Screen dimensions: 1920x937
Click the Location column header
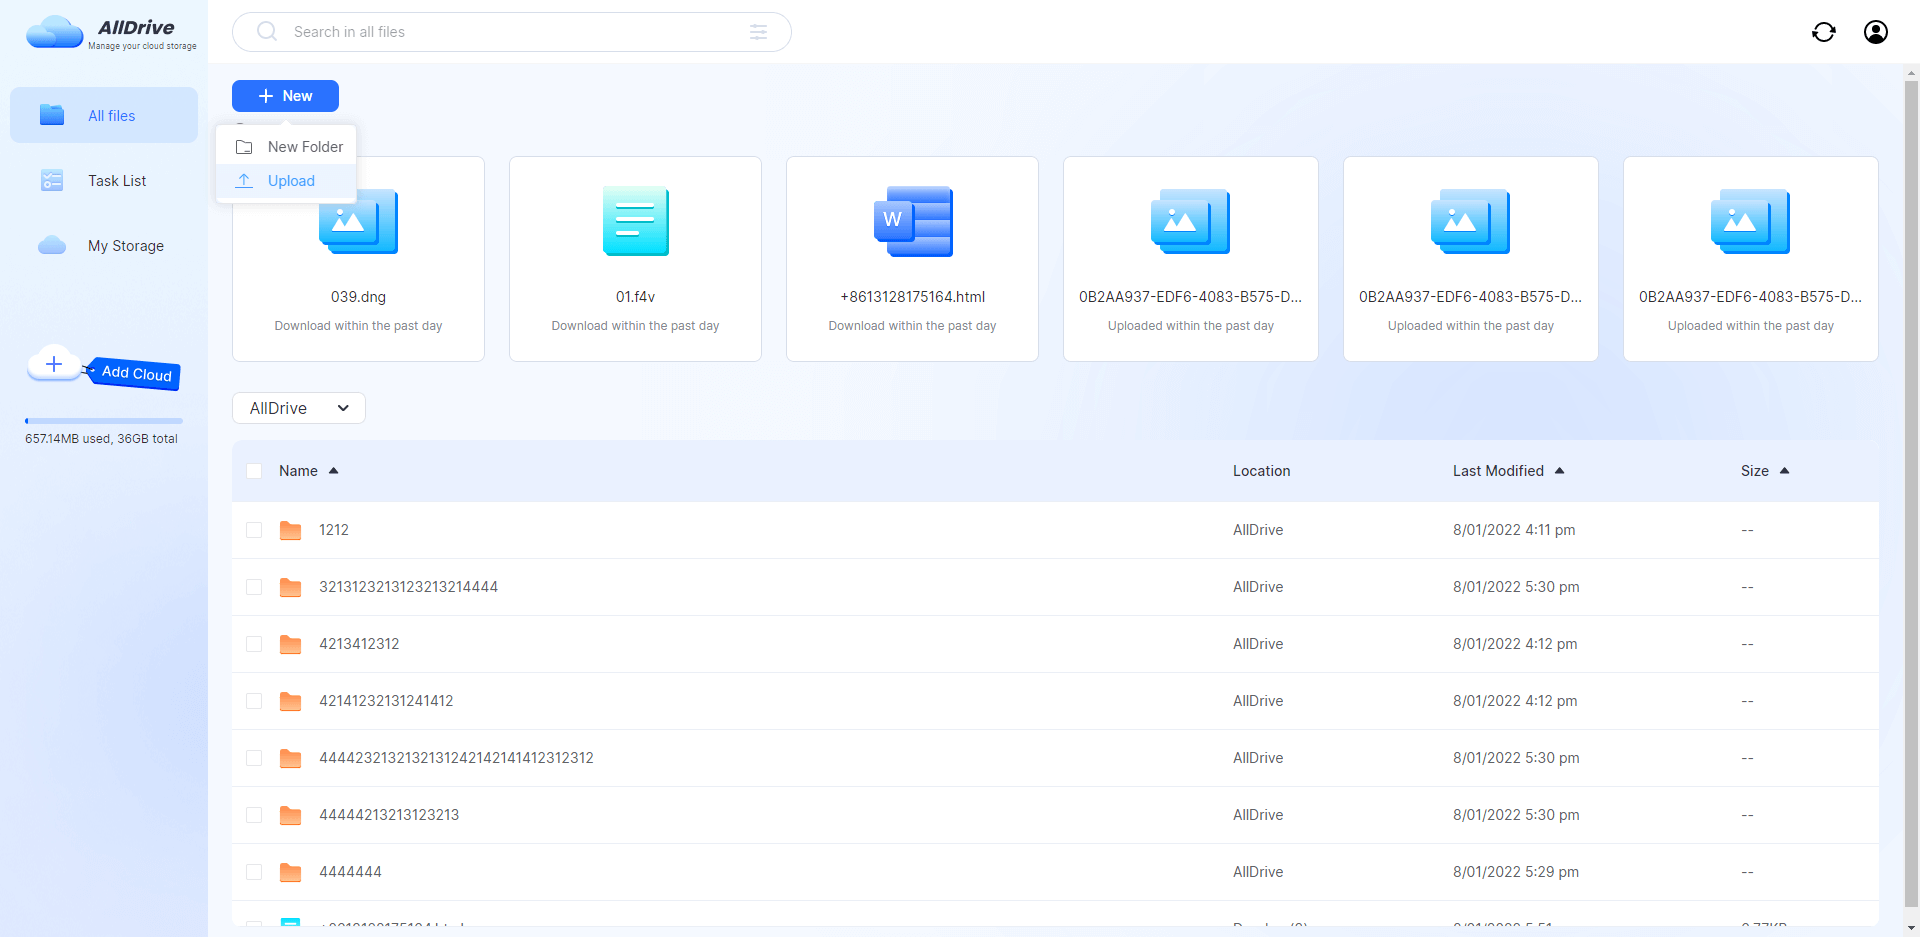tap(1261, 471)
